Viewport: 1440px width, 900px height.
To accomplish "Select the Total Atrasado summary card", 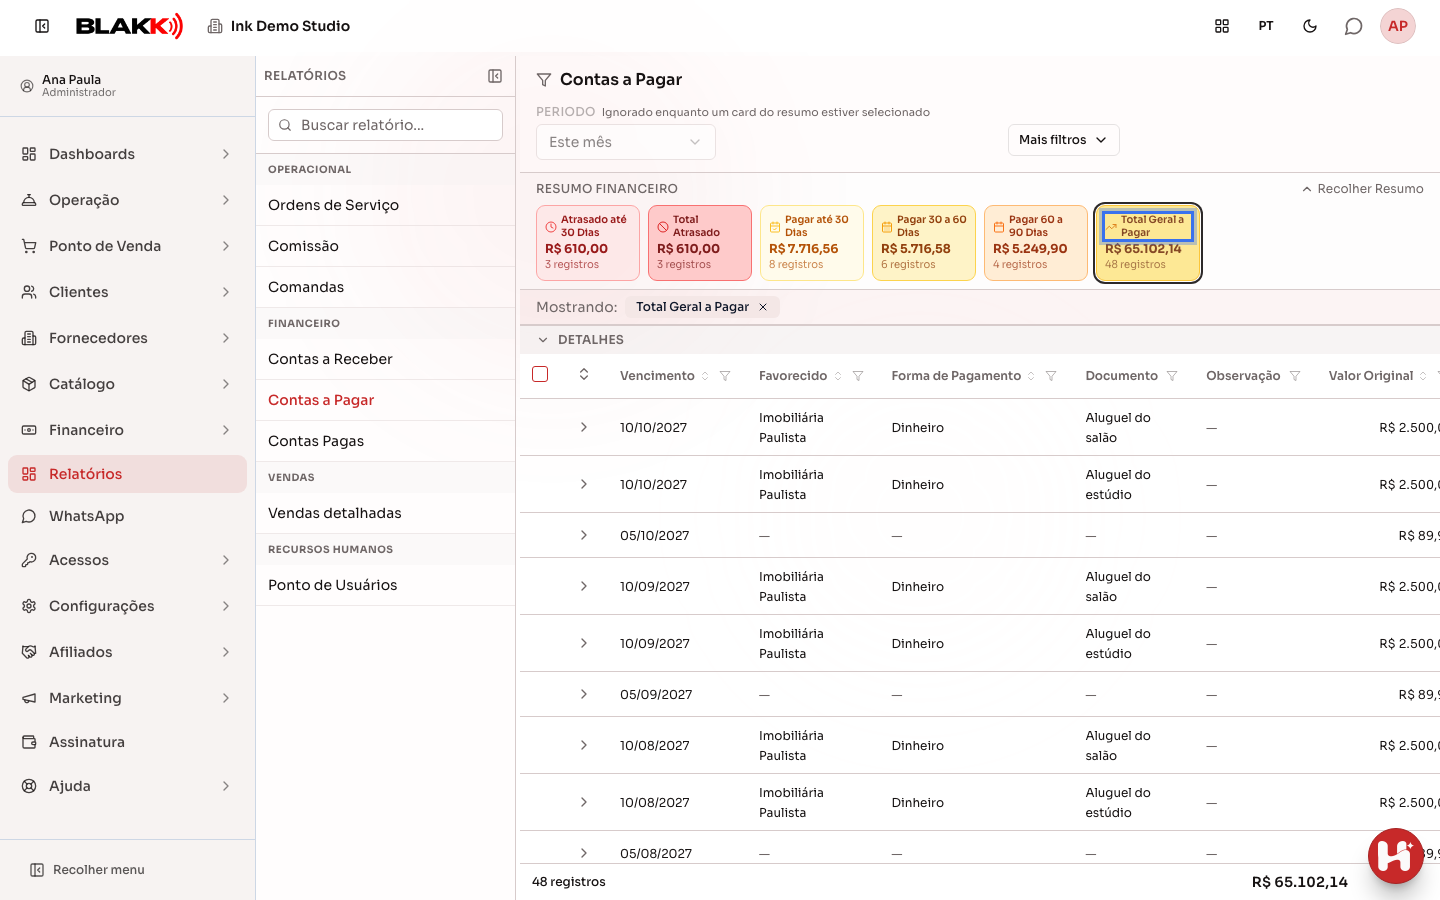I will point(700,243).
